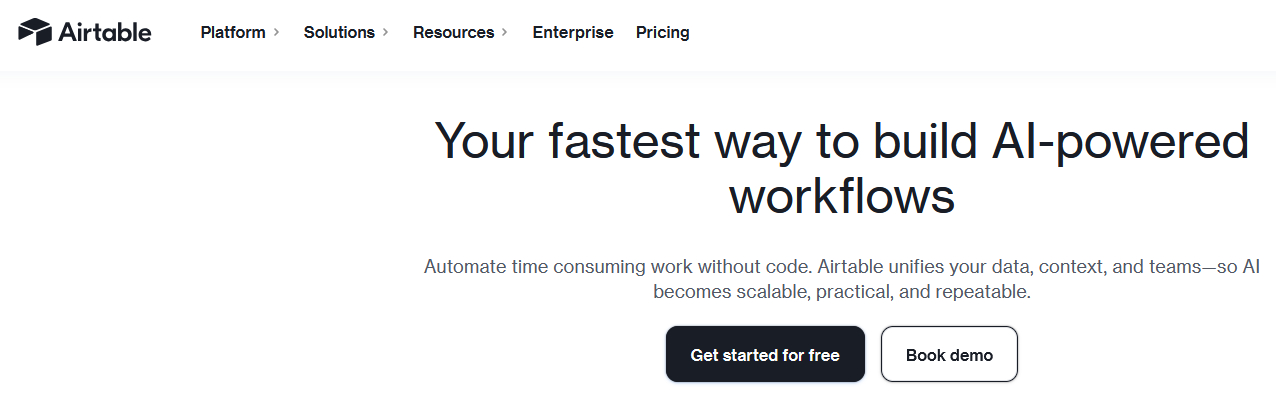This screenshot has width=1276, height=400.
Task: Open the Pricing page link
Action: coord(663,32)
